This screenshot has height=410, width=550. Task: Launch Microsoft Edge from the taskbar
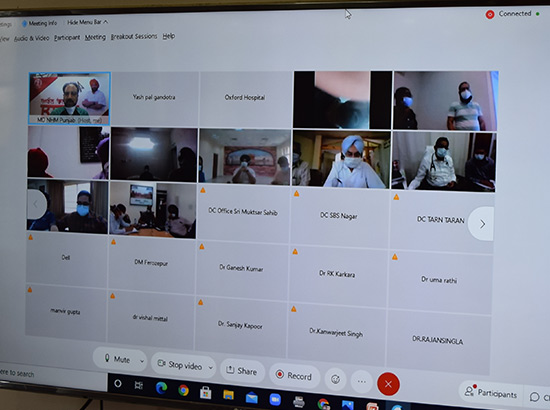[161, 388]
